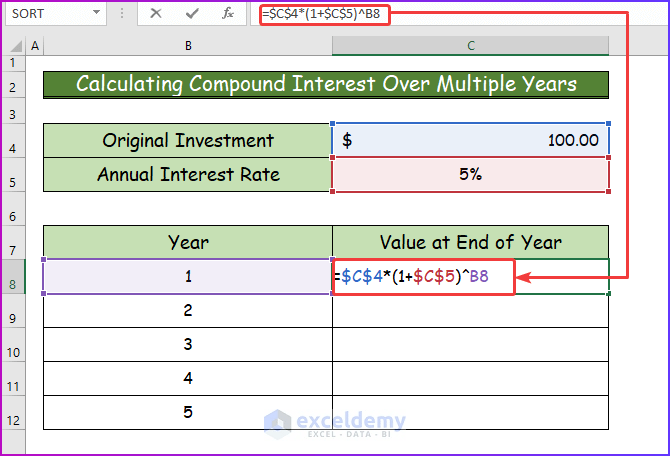The width and height of the screenshot is (670, 456).
Task: Click the 'Year' column heading cell
Action: pyautogui.click(x=188, y=242)
